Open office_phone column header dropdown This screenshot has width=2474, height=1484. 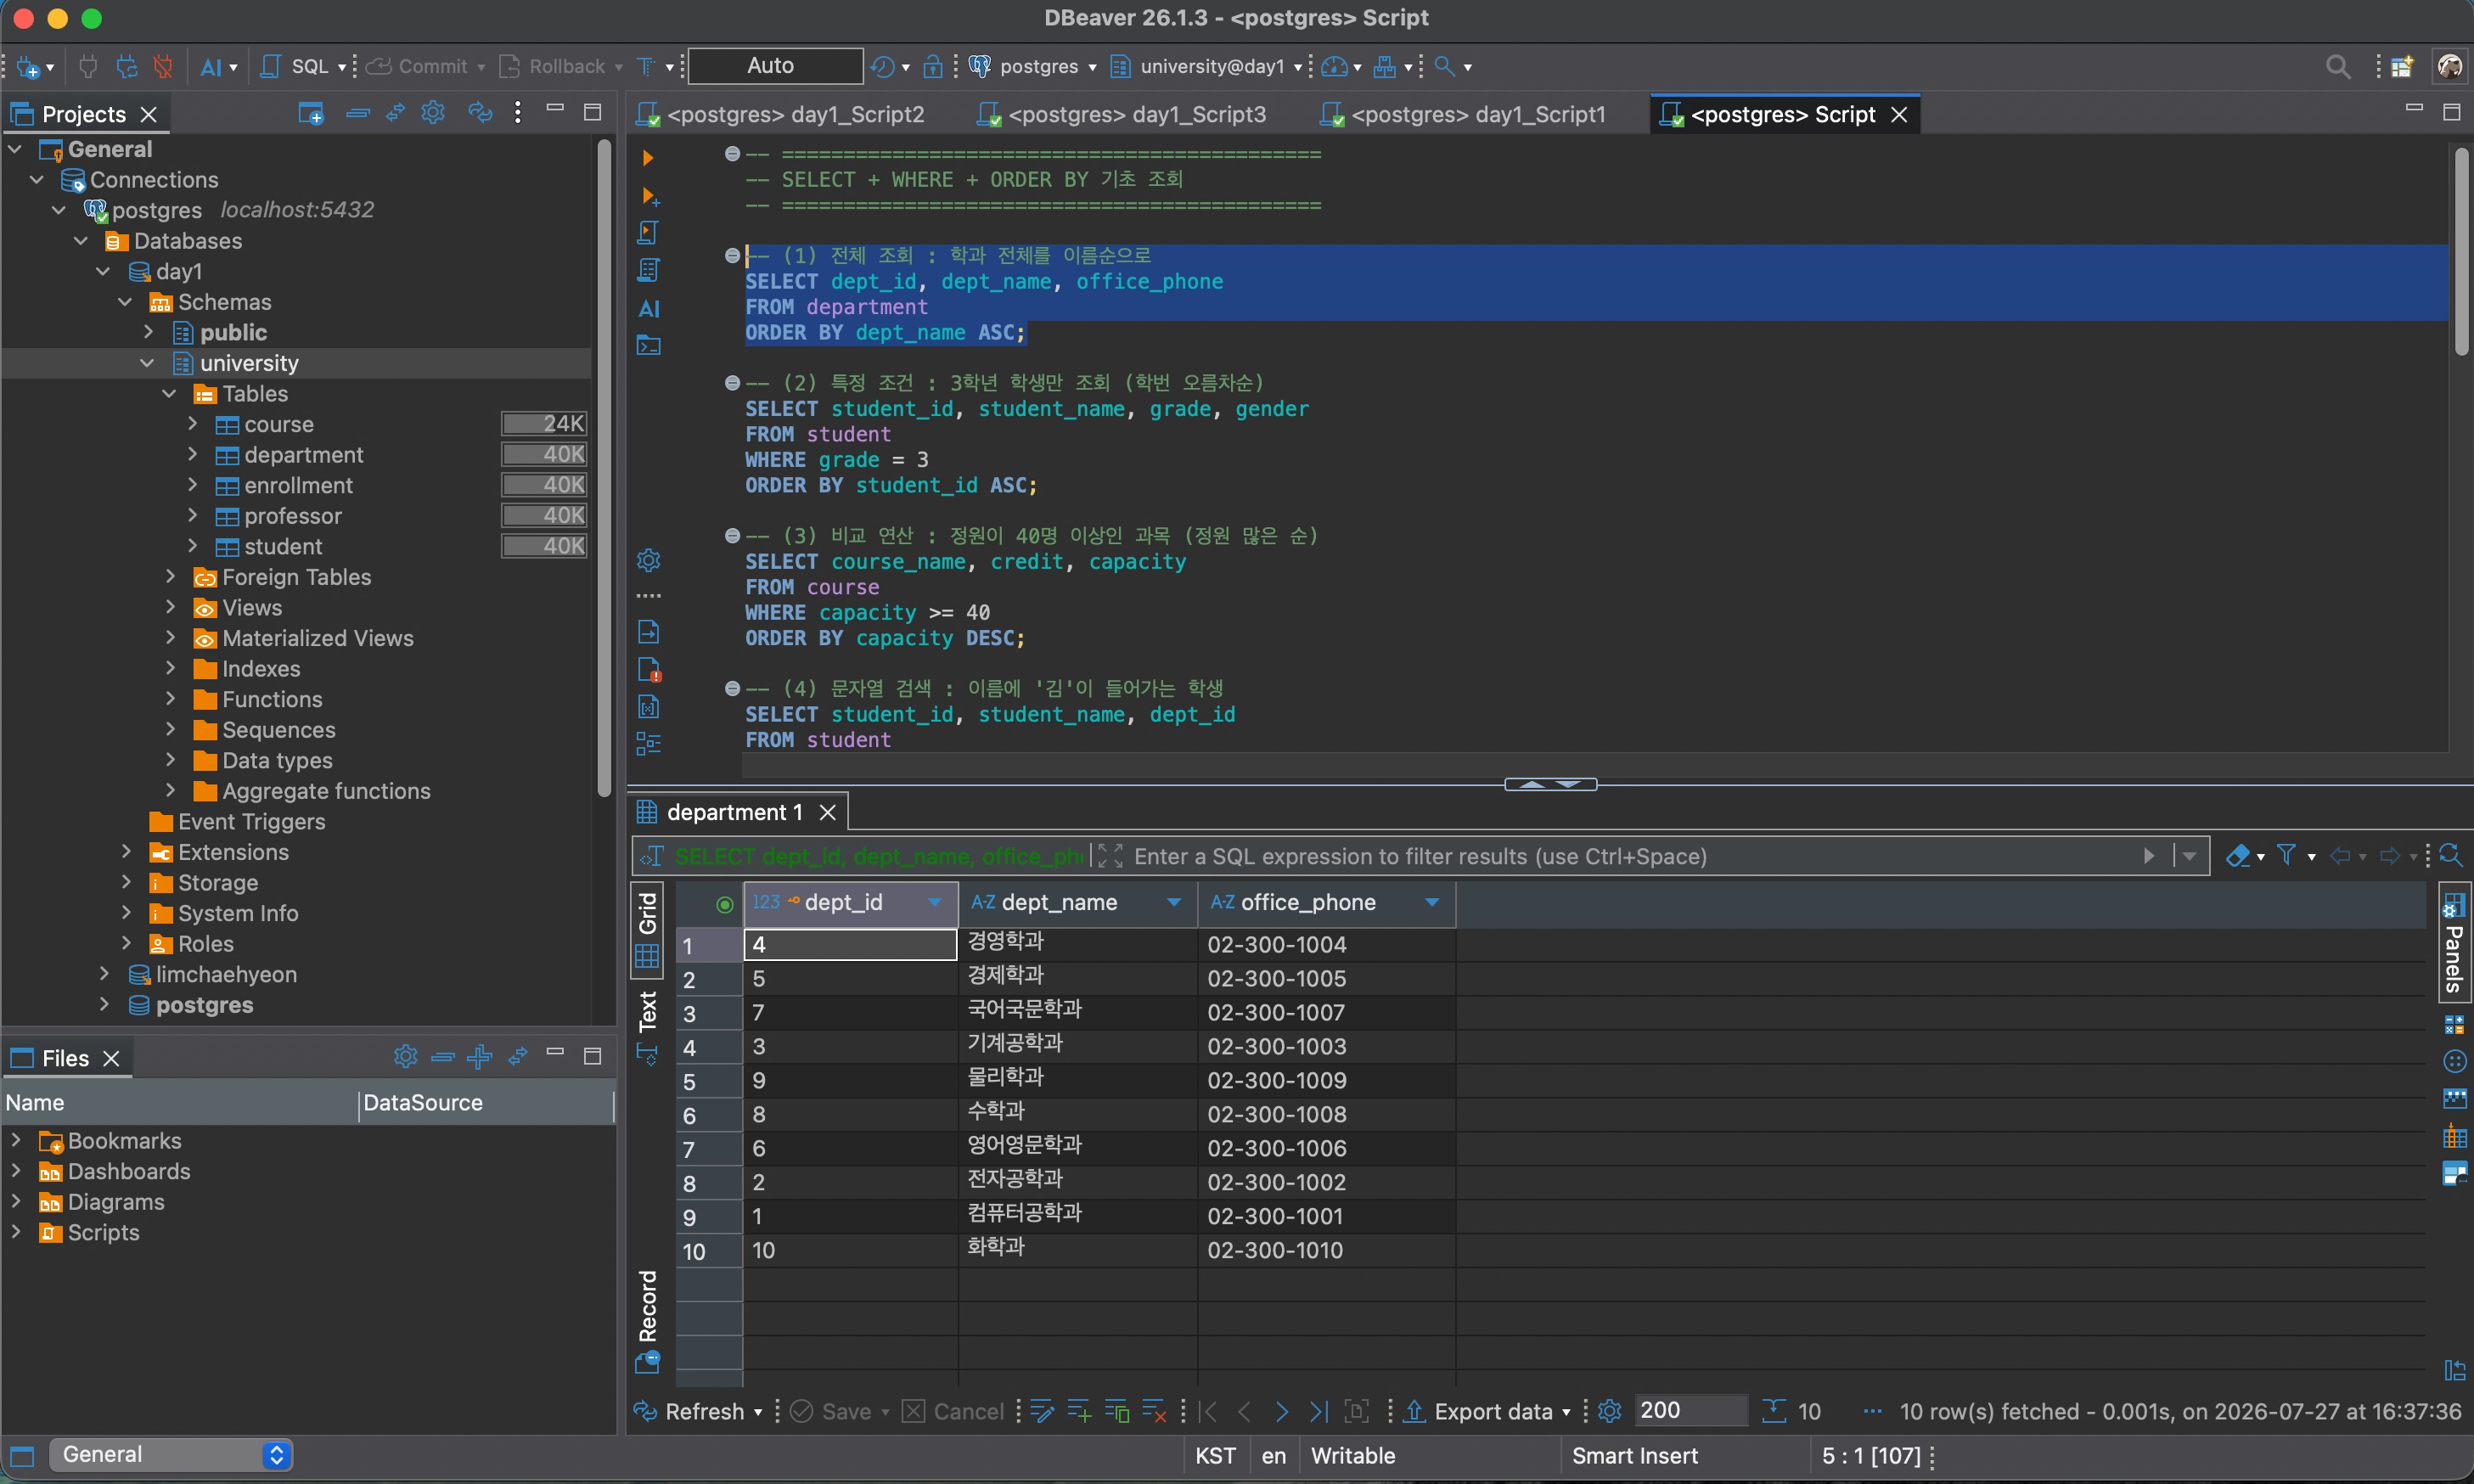click(1432, 902)
